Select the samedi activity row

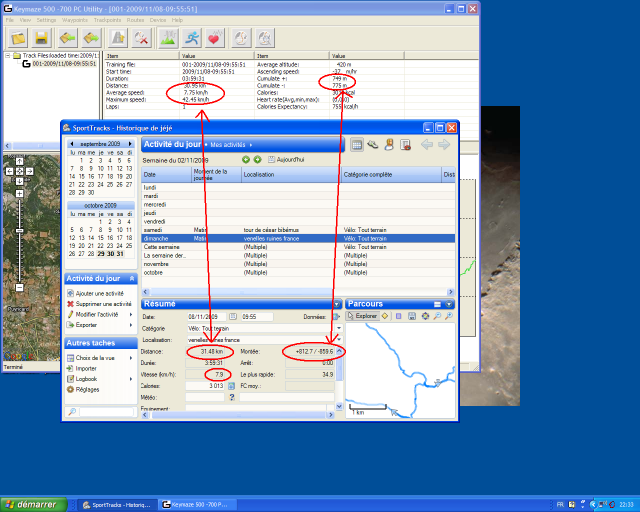[x=298, y=230]
